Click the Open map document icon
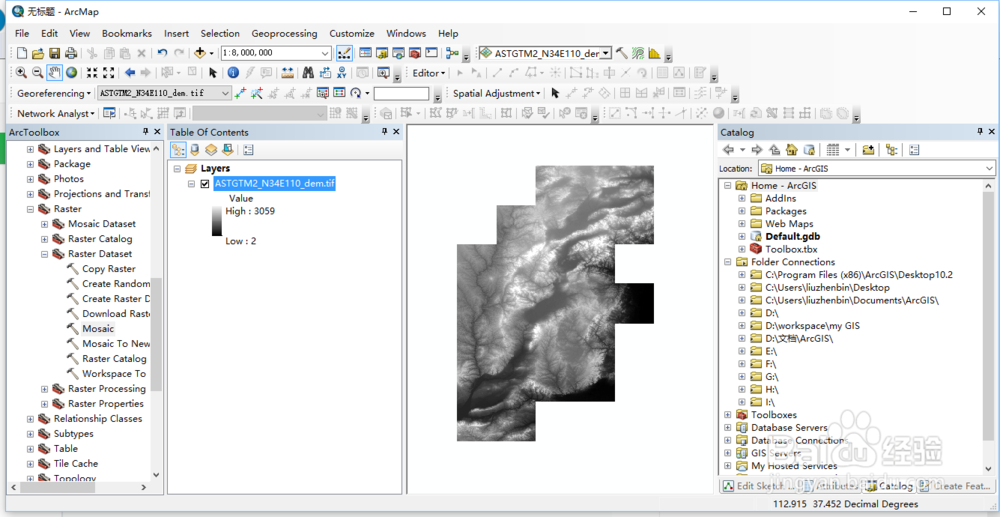 pos(38,54)
